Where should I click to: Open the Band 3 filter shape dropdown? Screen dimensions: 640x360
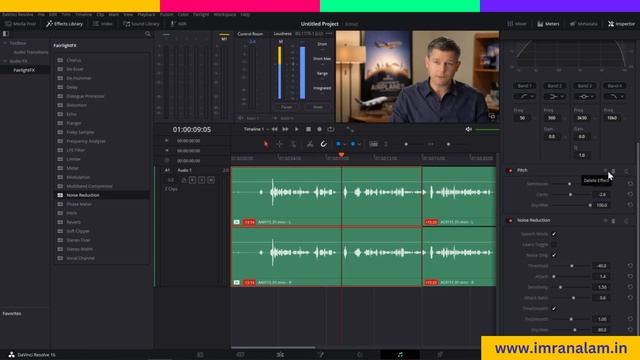[584, 96]
